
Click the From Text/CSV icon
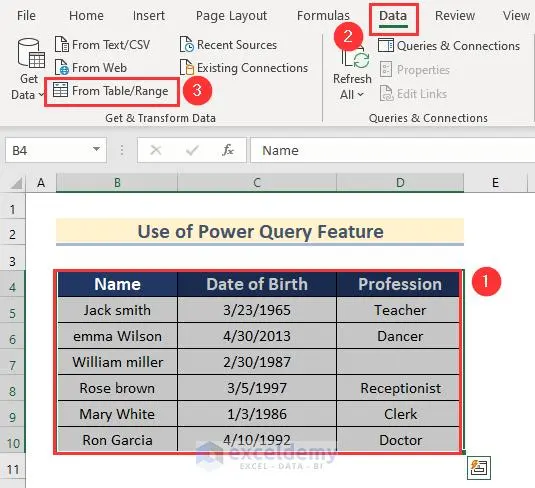tap(62, 45)
